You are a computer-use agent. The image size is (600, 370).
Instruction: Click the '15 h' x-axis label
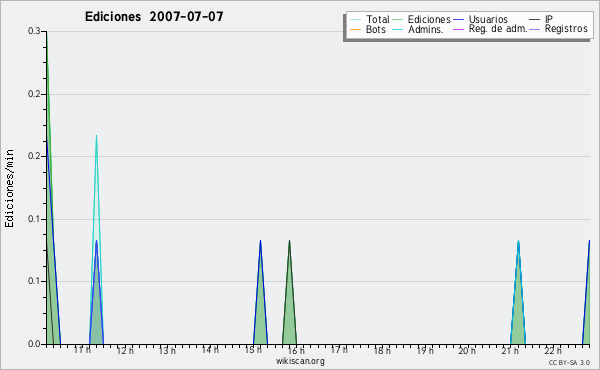click(x=253, y=350)
